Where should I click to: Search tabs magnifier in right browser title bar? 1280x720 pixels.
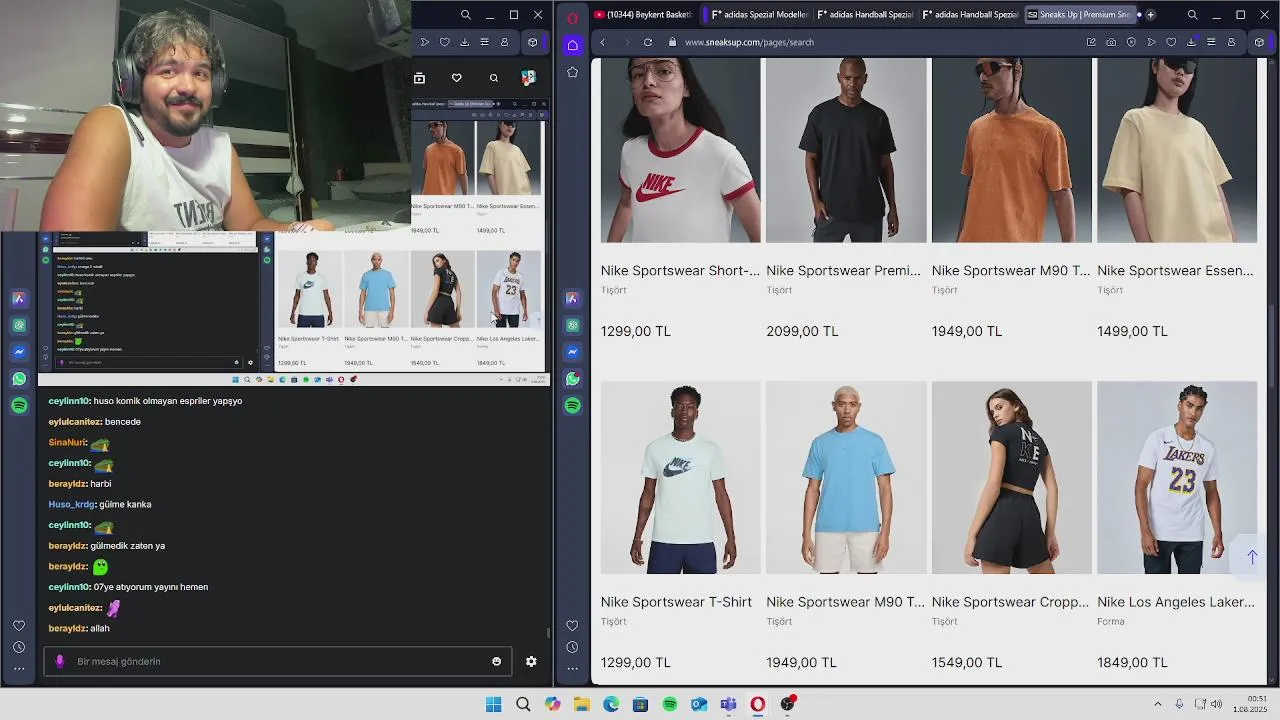click(x=1192, y=15)
